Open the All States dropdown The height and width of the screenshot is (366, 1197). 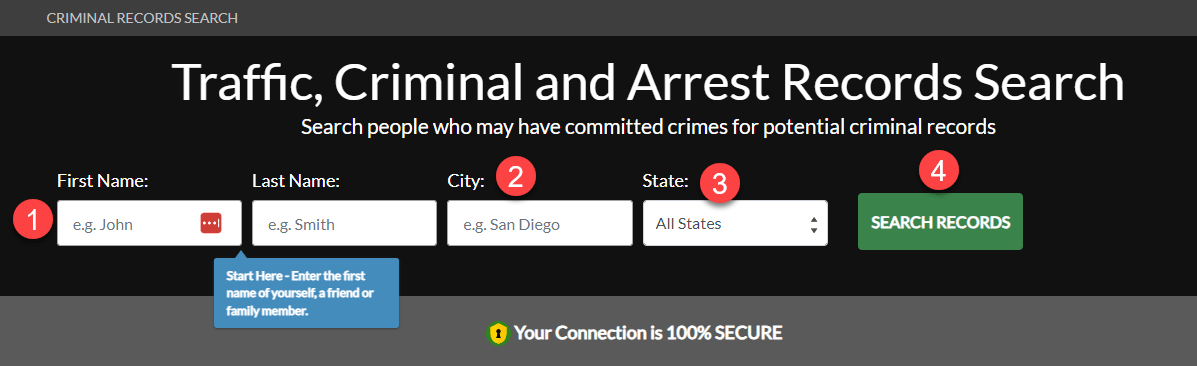pos(735,223)
